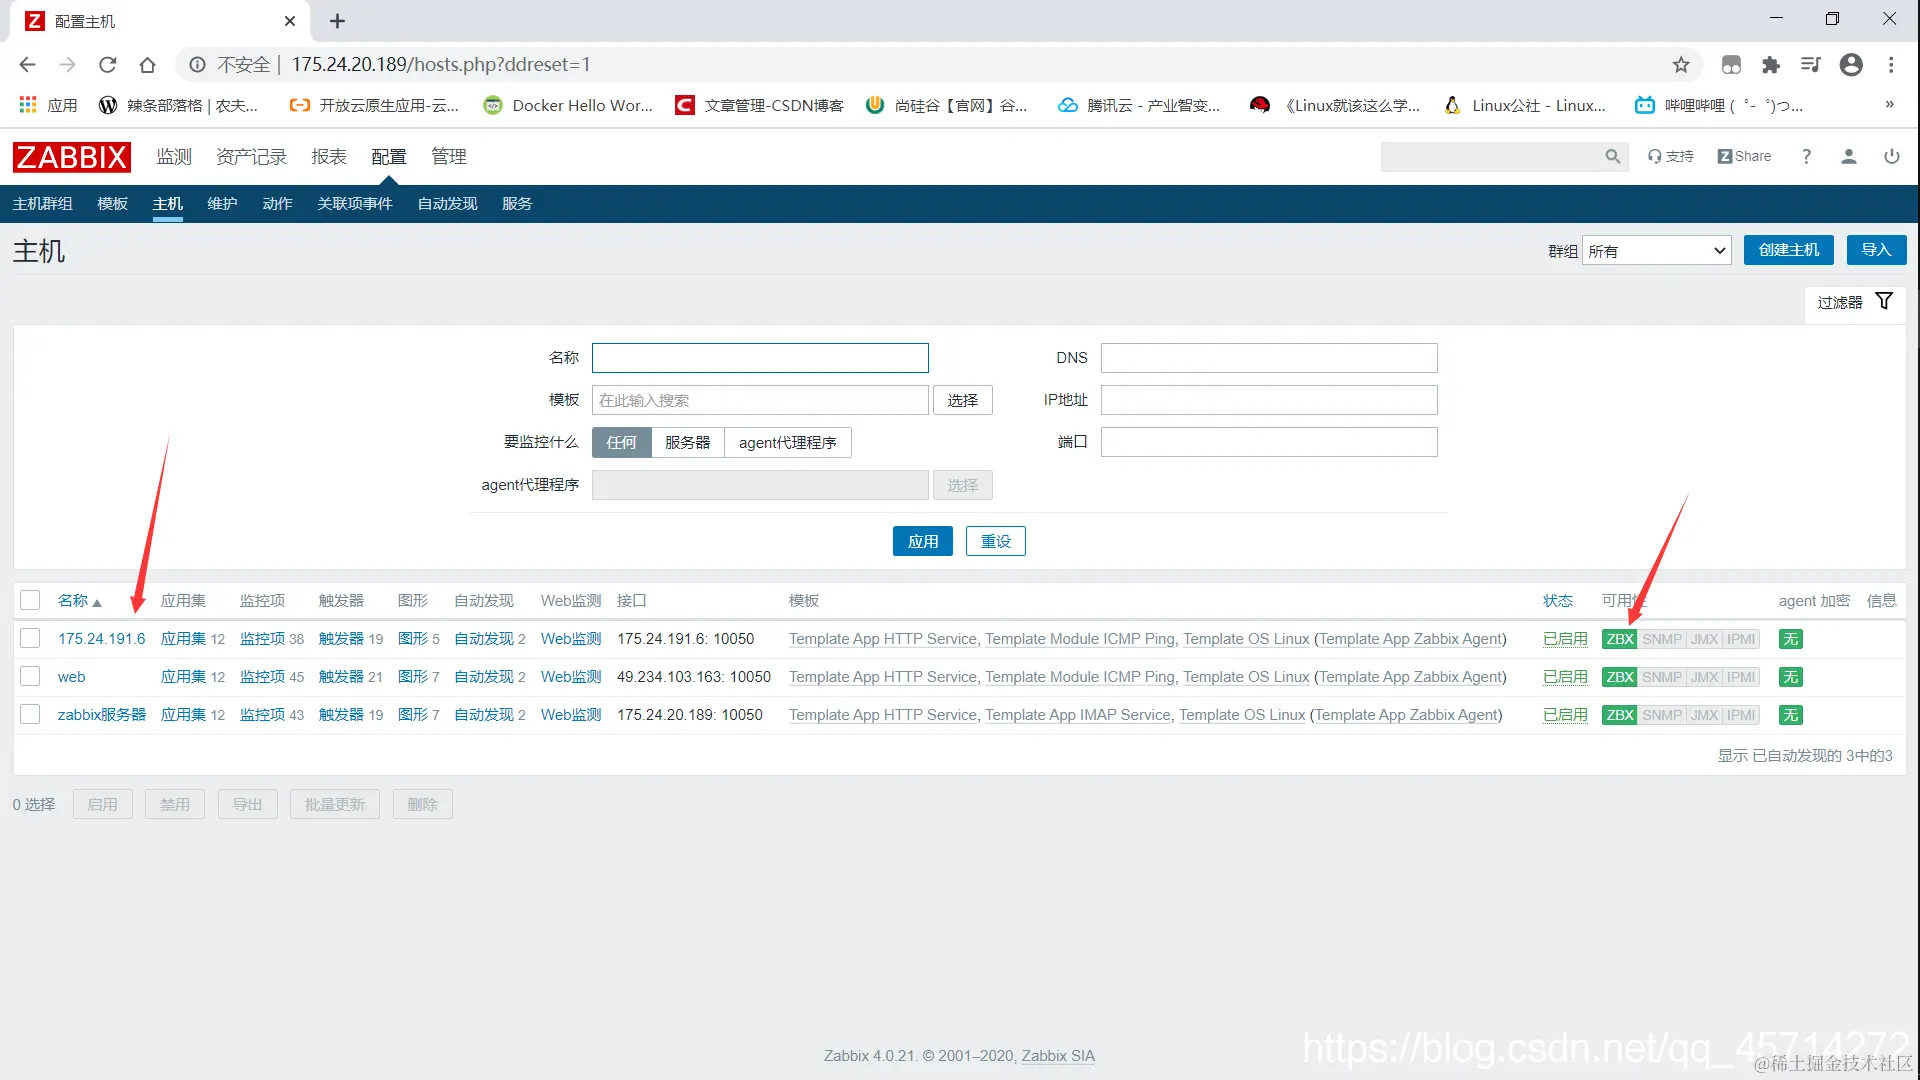Check the box for host 175.24.191.6
The image size is (1920, 1080).
30,639
